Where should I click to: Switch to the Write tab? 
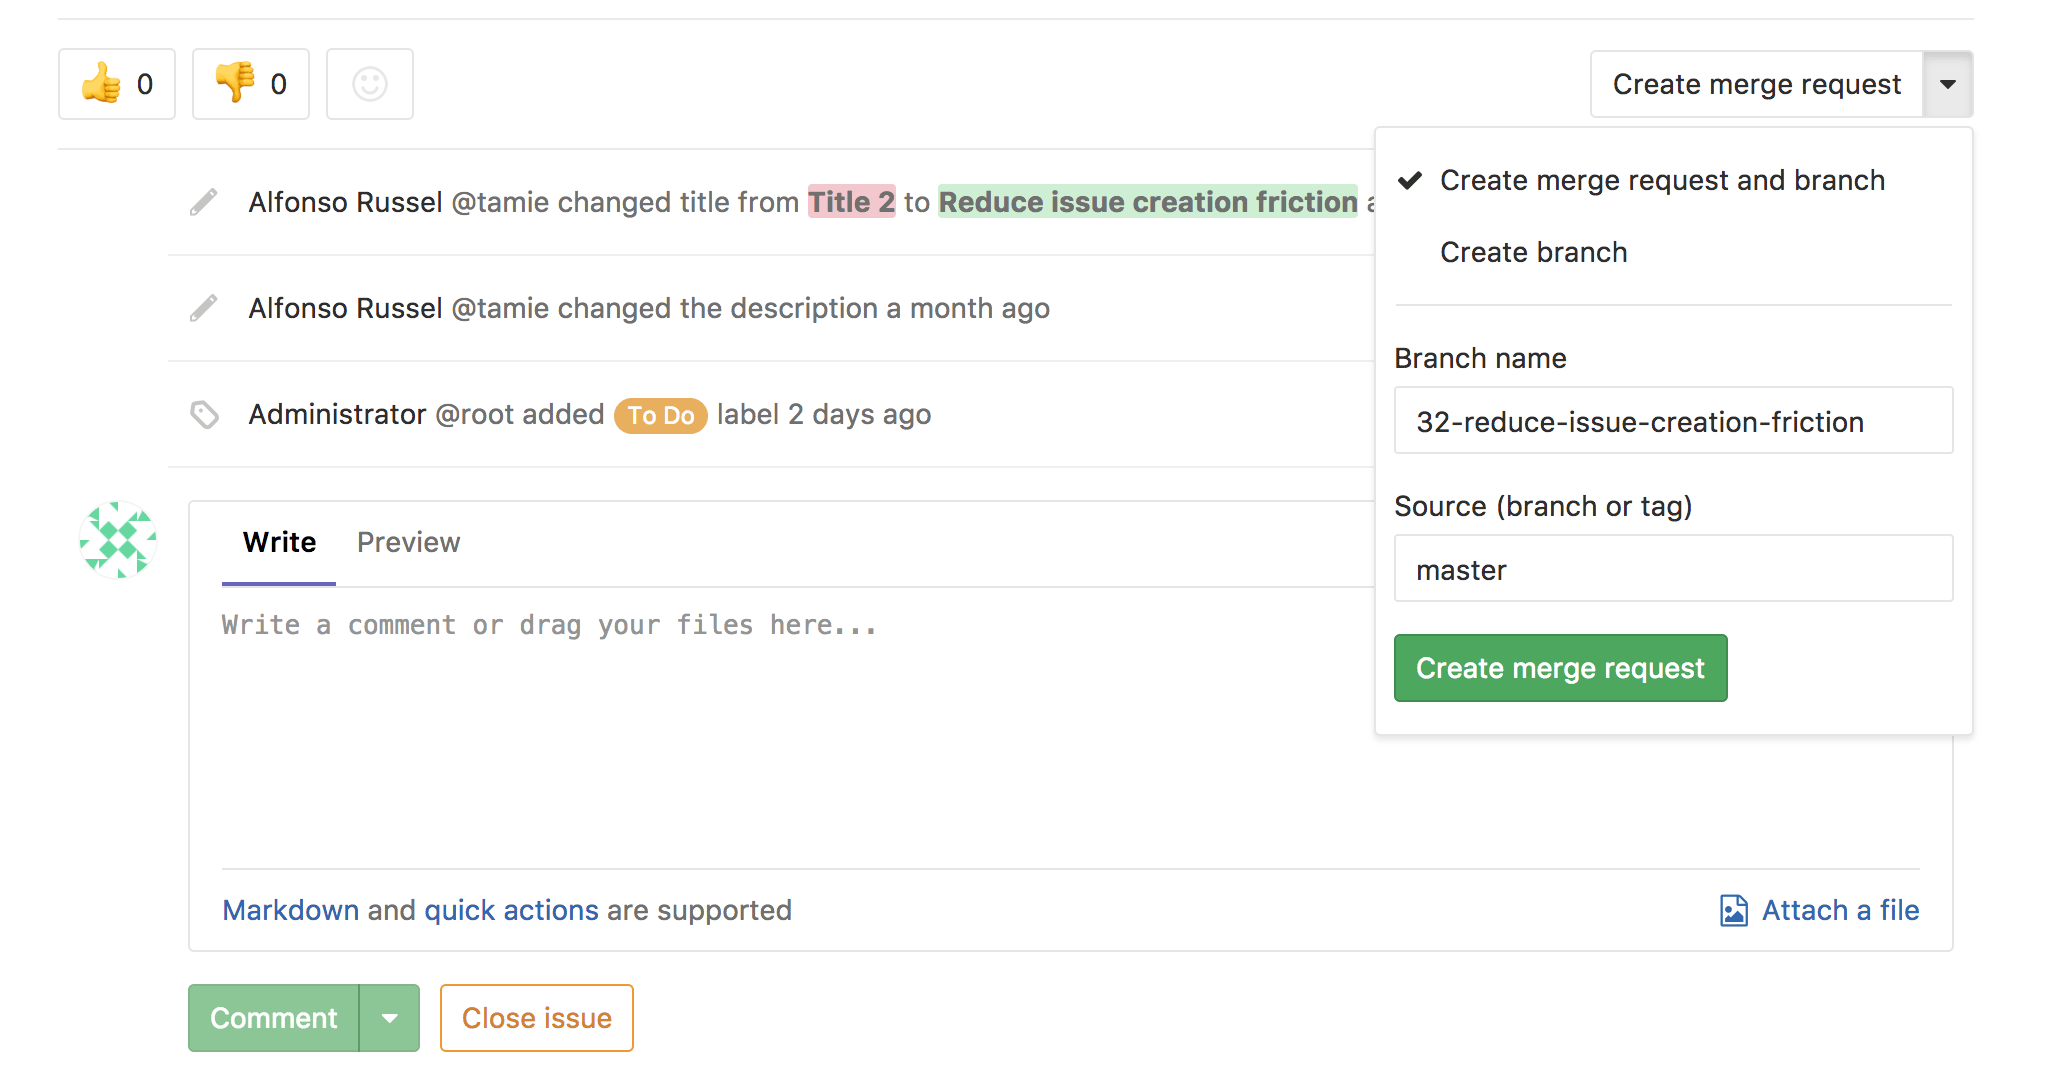pyautogui.click(x=277, y=542)
